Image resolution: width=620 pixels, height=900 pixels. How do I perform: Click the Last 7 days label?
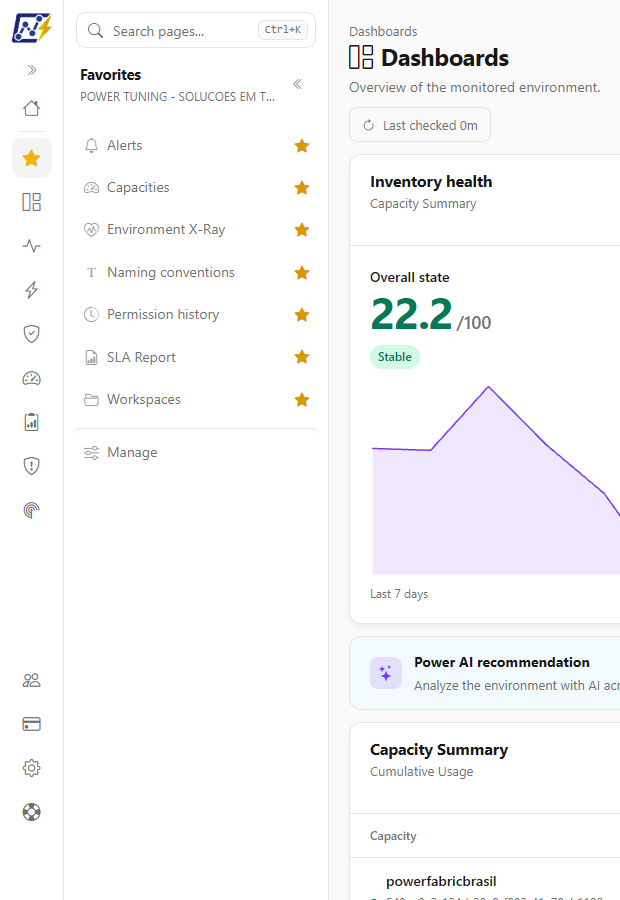(x=399, y=594)
